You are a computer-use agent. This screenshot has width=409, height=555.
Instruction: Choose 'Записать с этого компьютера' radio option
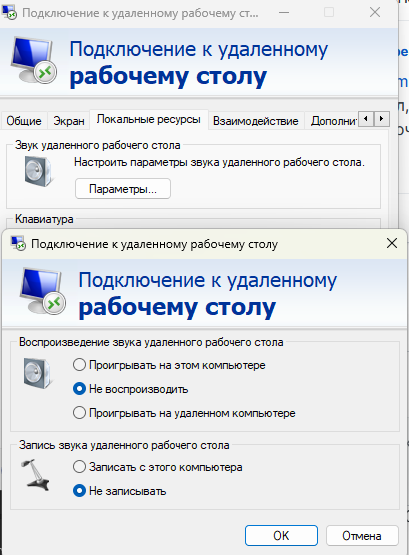click(157, 467)
